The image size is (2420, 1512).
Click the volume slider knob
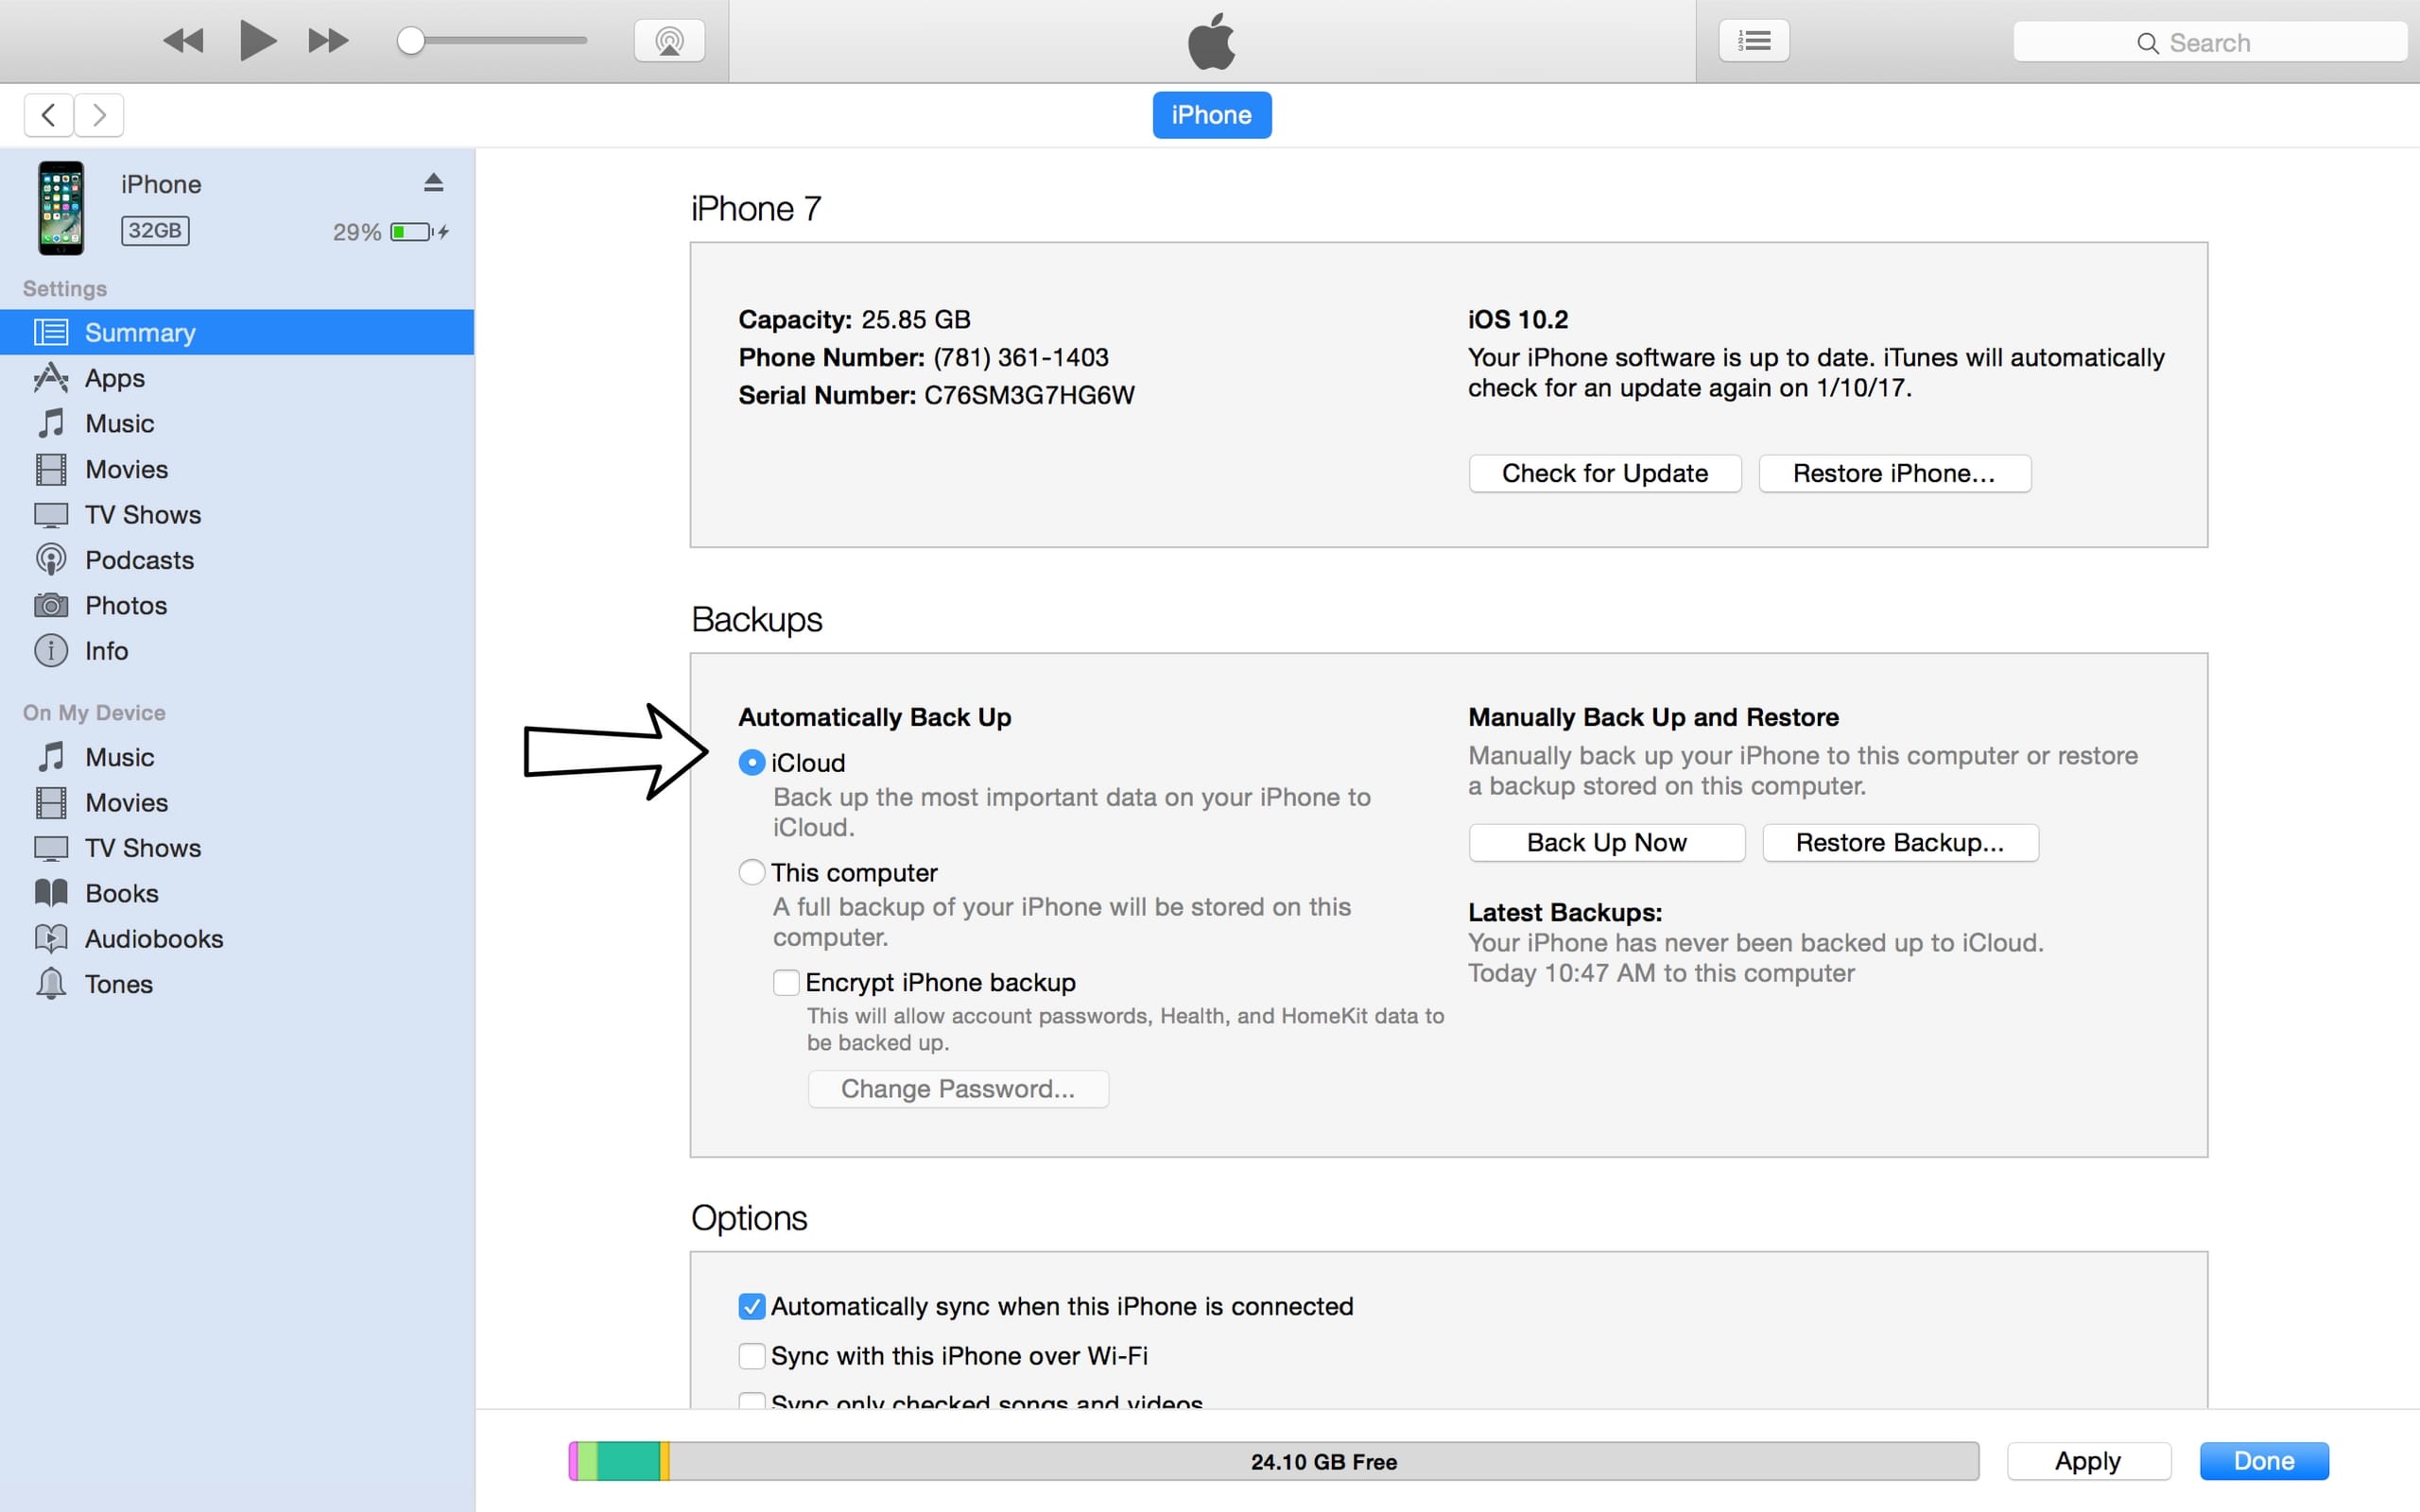tap(411, 41)
